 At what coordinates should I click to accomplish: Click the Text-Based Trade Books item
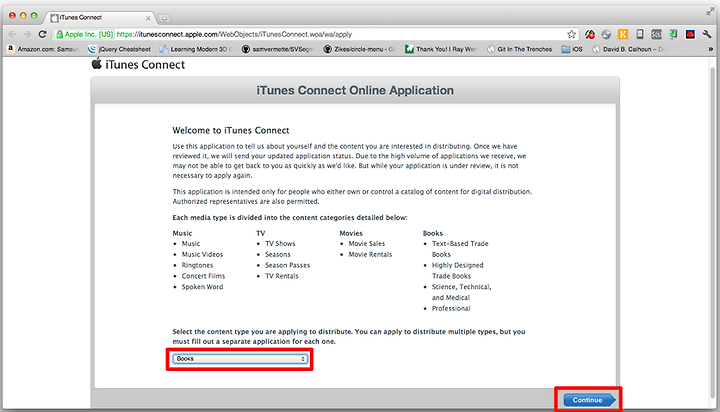pyautogui.click(x=460, y=249)
